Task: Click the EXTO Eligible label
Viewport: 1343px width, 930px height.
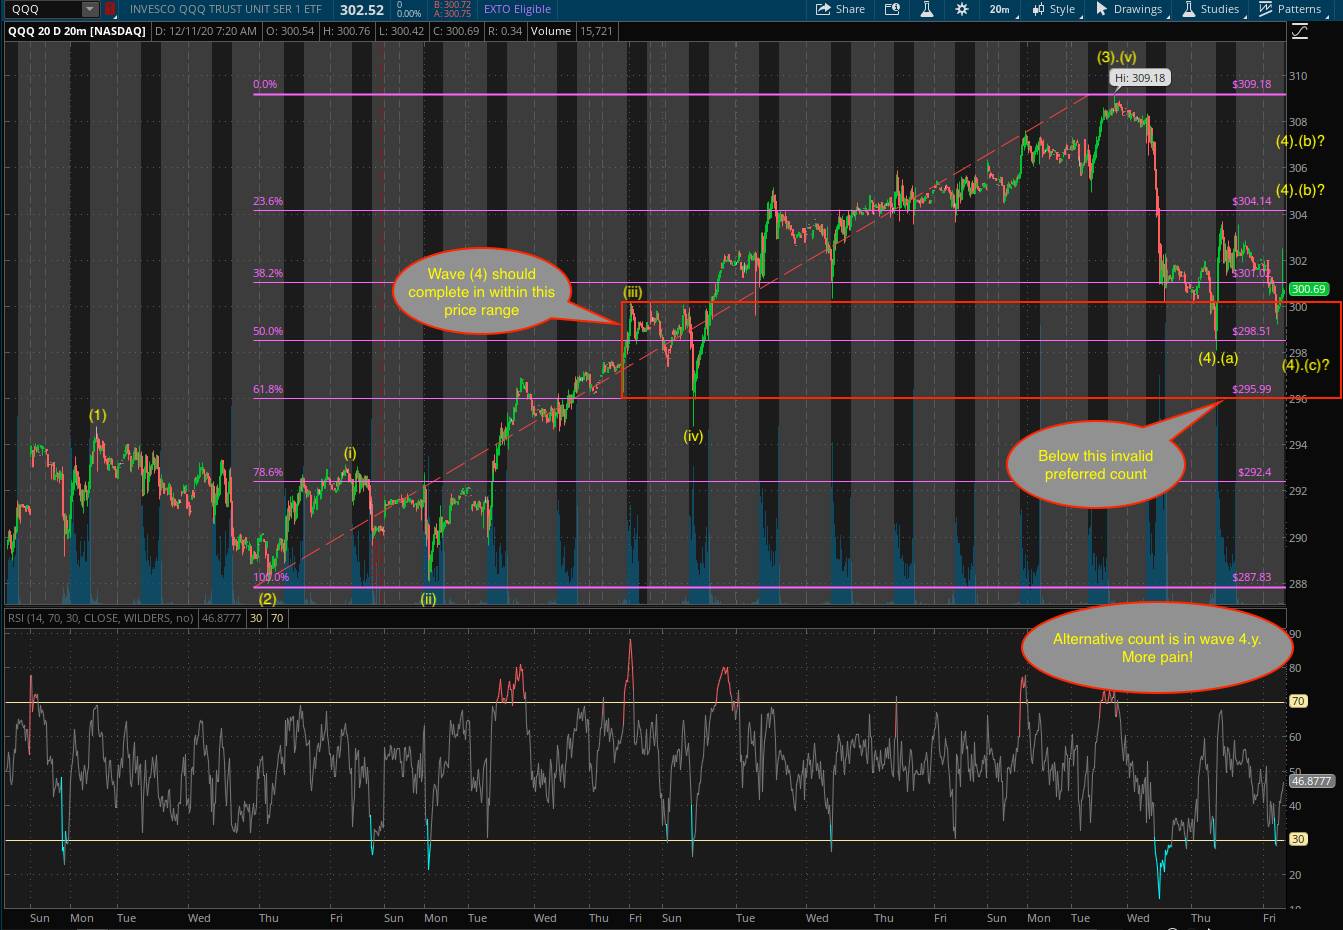Action: 517,9
